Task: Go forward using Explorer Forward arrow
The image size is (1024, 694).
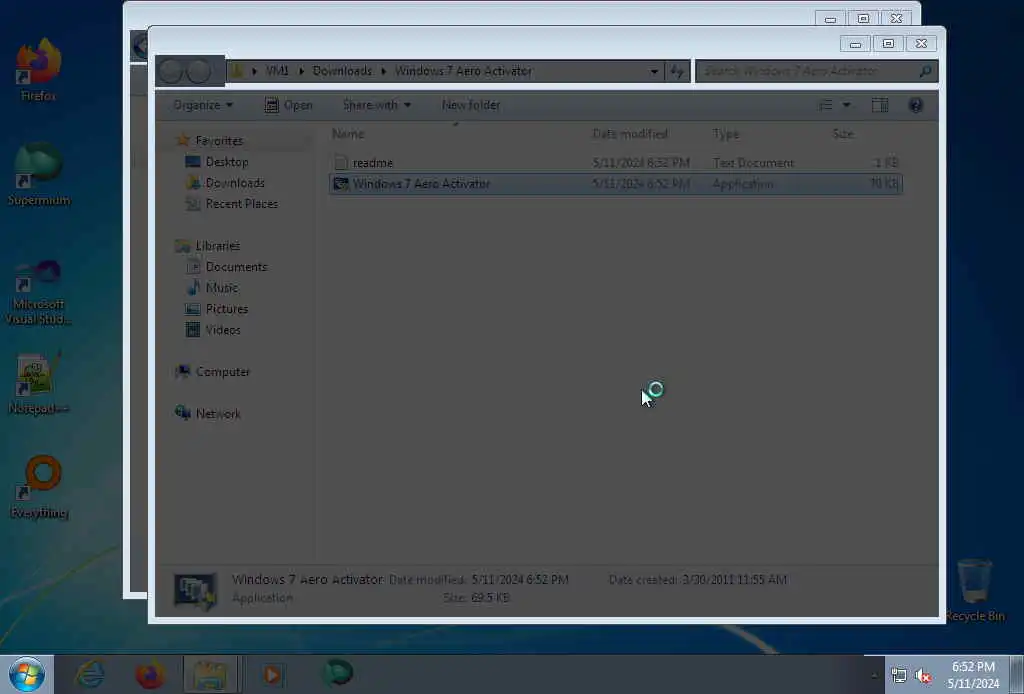Action: pos(199,71)
